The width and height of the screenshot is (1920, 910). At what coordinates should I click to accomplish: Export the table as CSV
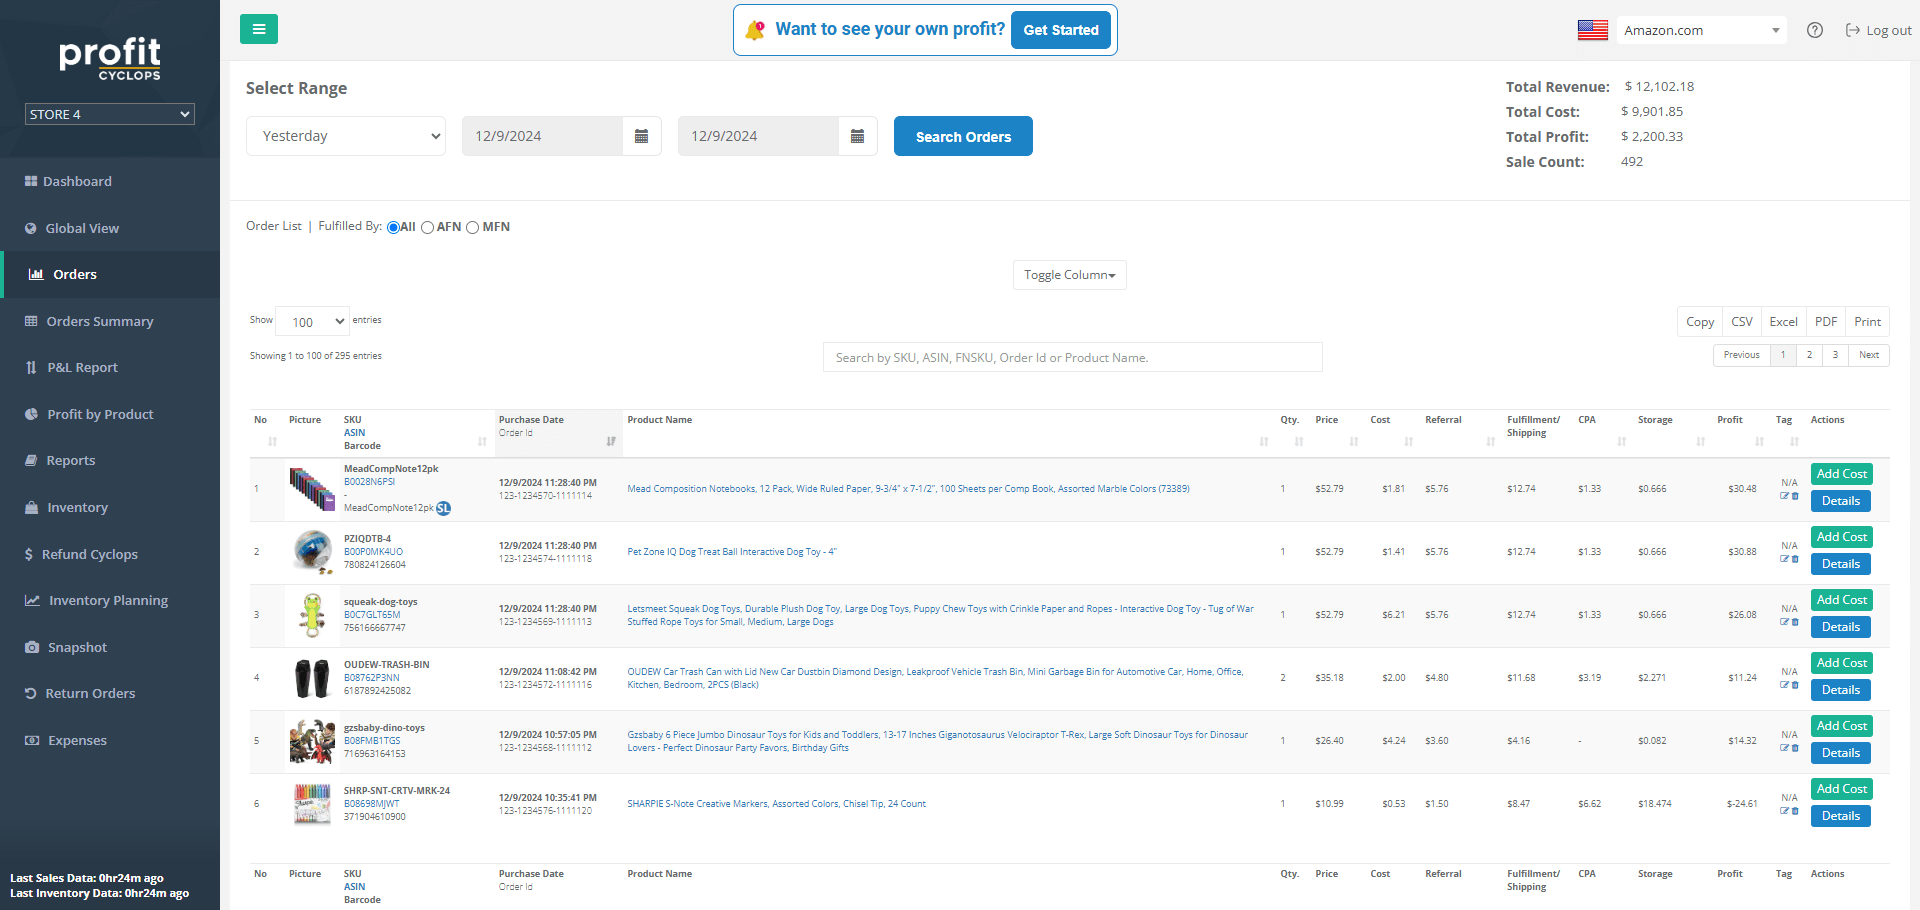pos(1742,321)
